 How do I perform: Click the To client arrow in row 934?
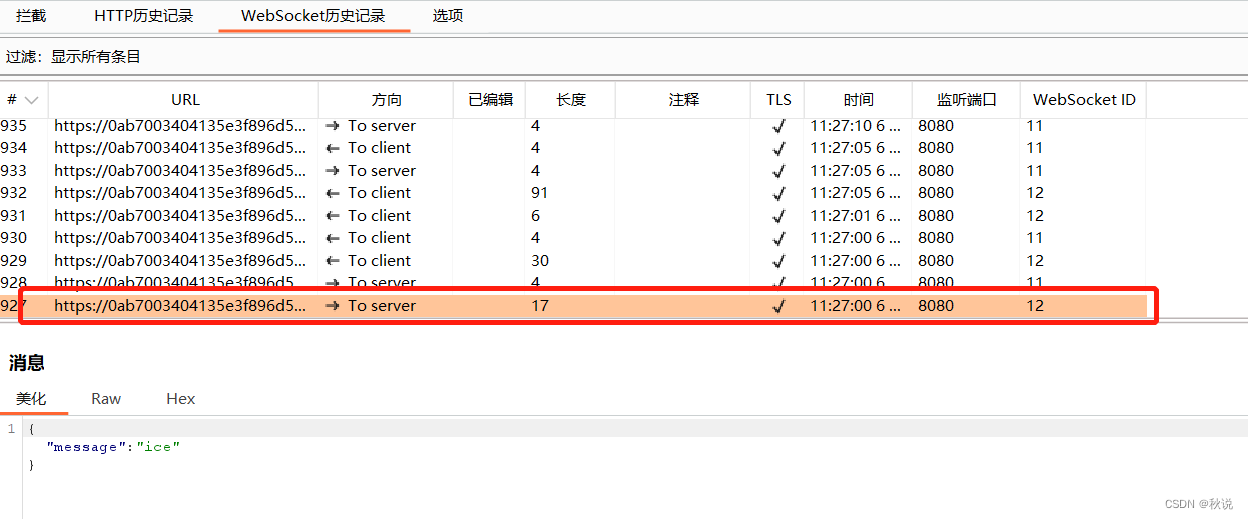click(x=333, y=148)
